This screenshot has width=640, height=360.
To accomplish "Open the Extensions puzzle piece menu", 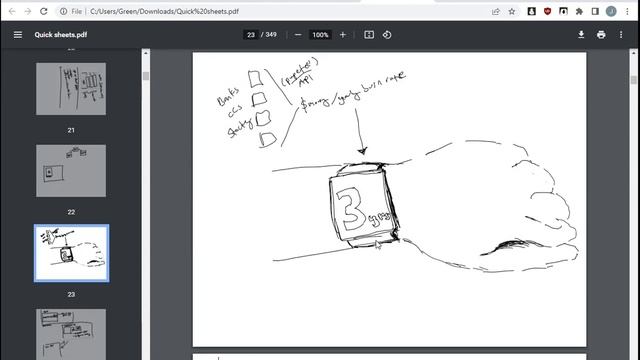I will click(579, 11).
